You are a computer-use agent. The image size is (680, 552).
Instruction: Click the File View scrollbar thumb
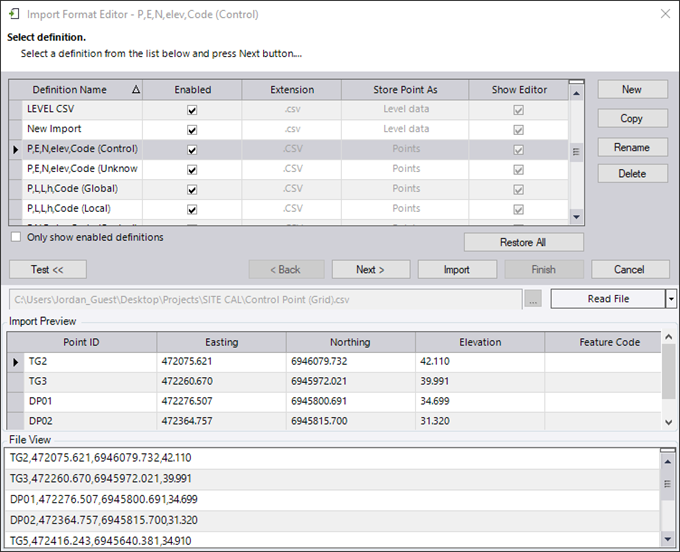tap(667, 484)
